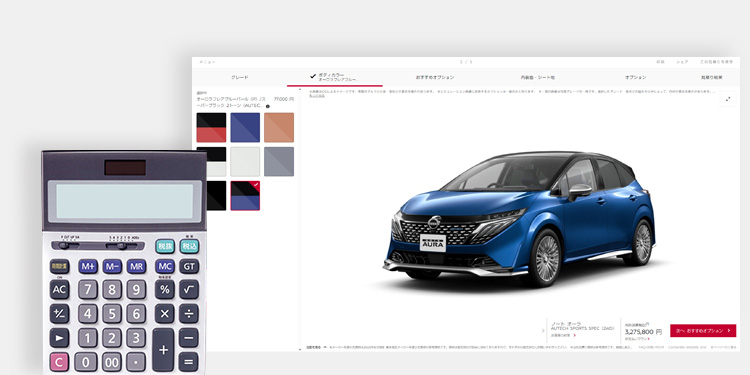
Task: Go to the 内装色・シート地 tab
Action: coord(538,77)
